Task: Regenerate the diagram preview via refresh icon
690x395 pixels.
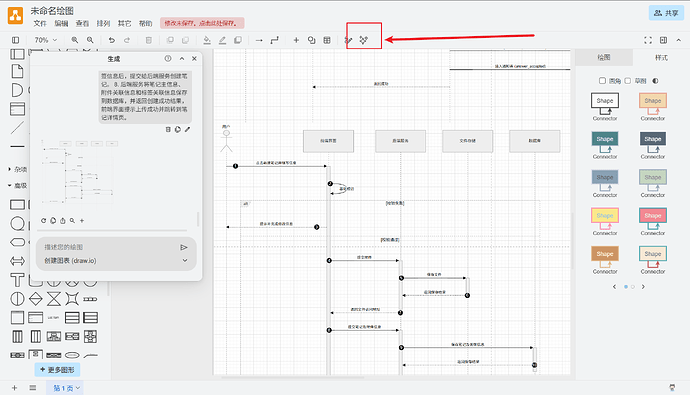Action: coord(43,221)
